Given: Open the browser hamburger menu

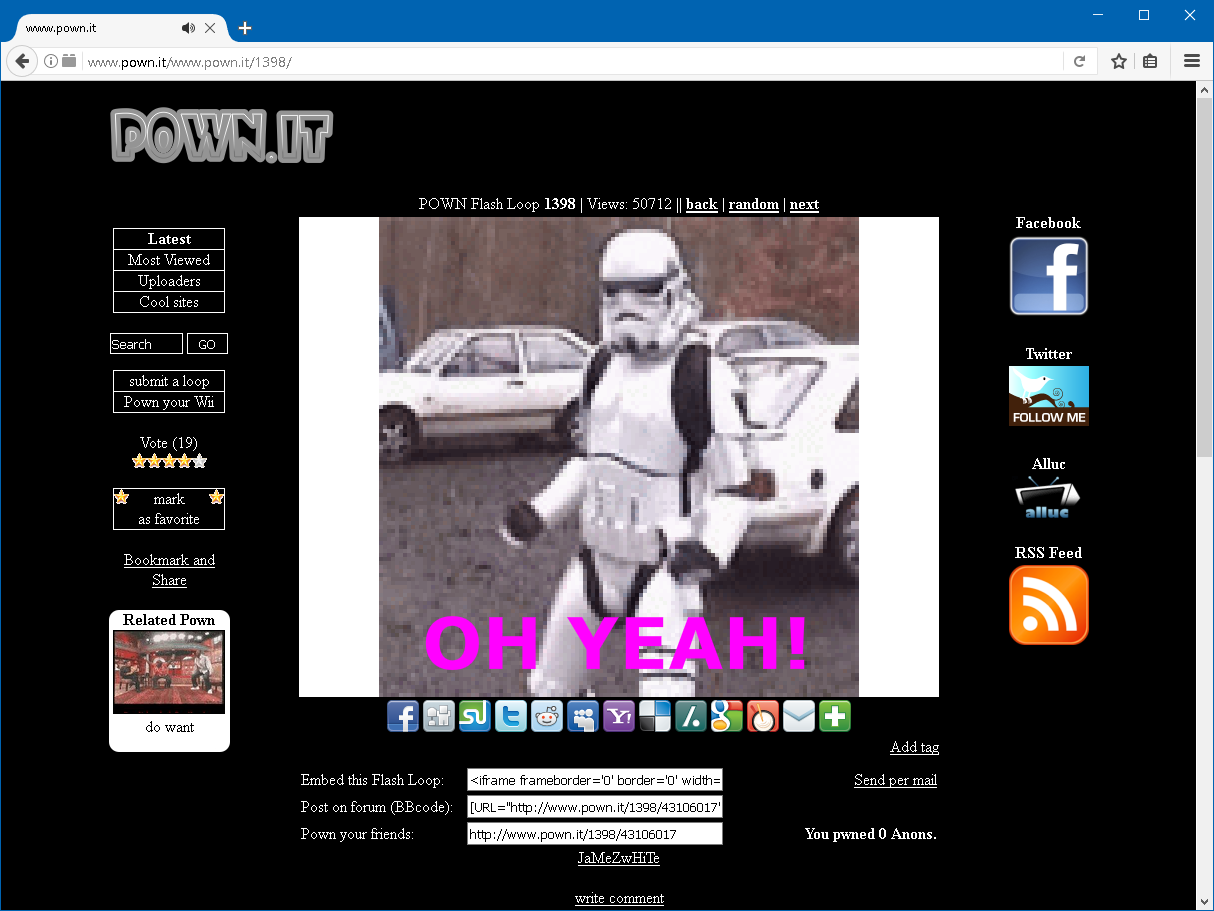Looking at the screenshot, I should (x=1191, y=62).
